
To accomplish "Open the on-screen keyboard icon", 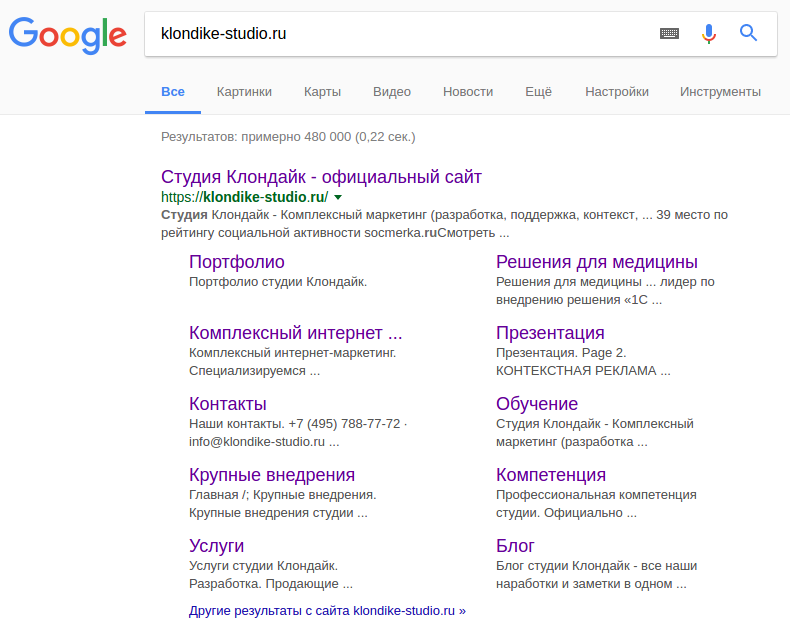I will coord(669,34).
